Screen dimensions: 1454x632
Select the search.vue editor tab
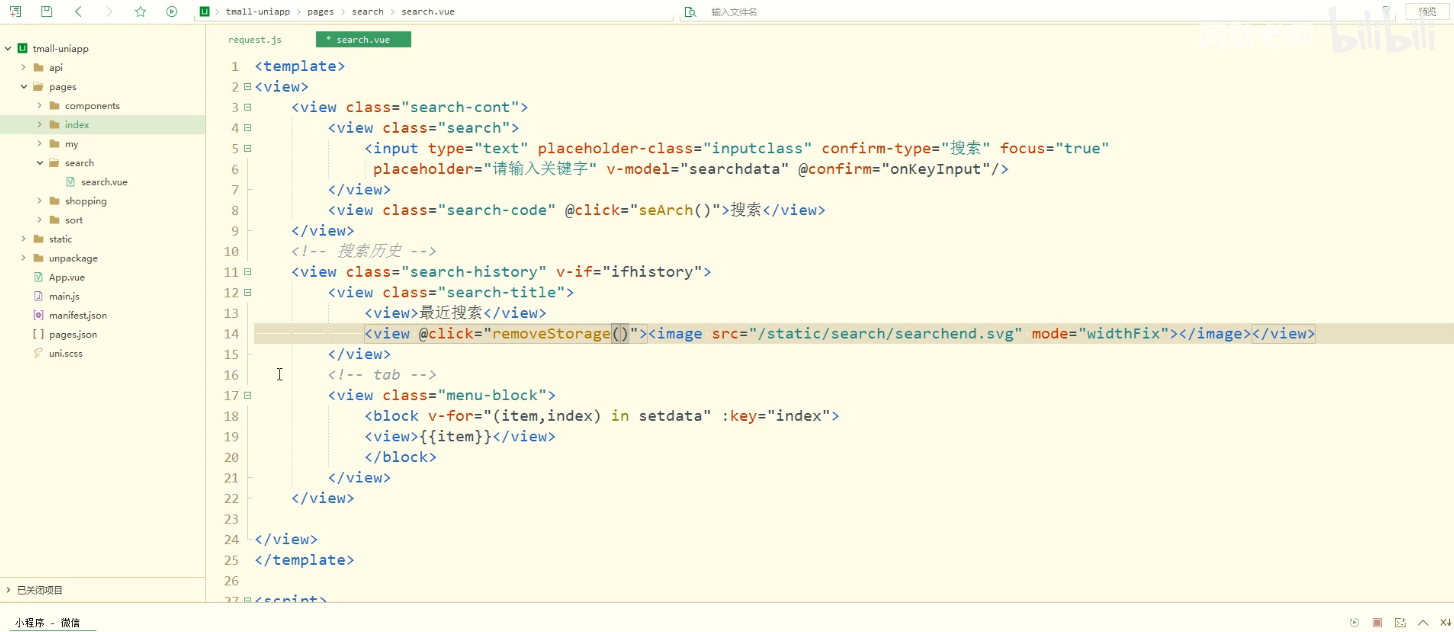[x=363, y=40]
